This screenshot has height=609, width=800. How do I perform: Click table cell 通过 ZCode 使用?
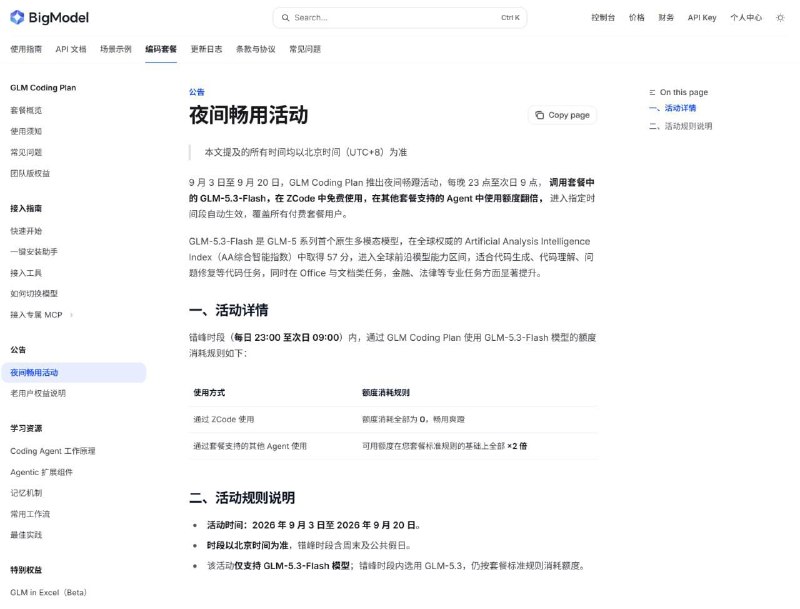coord(223,419)
